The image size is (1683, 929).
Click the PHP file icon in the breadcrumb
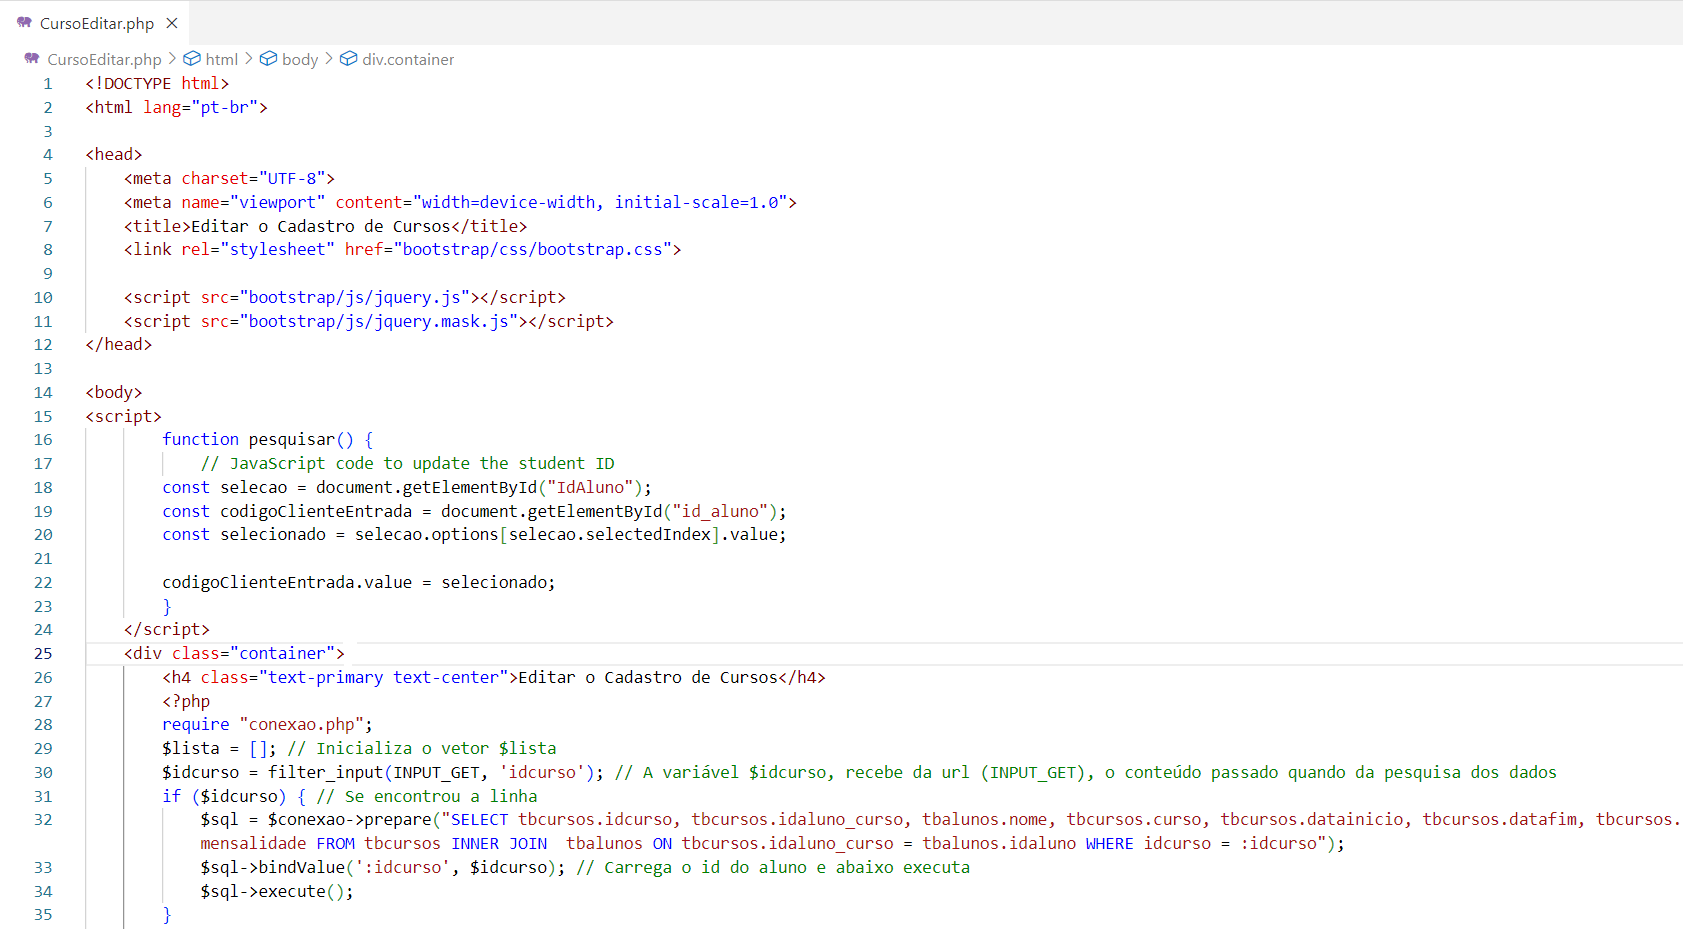pos(32,59)
